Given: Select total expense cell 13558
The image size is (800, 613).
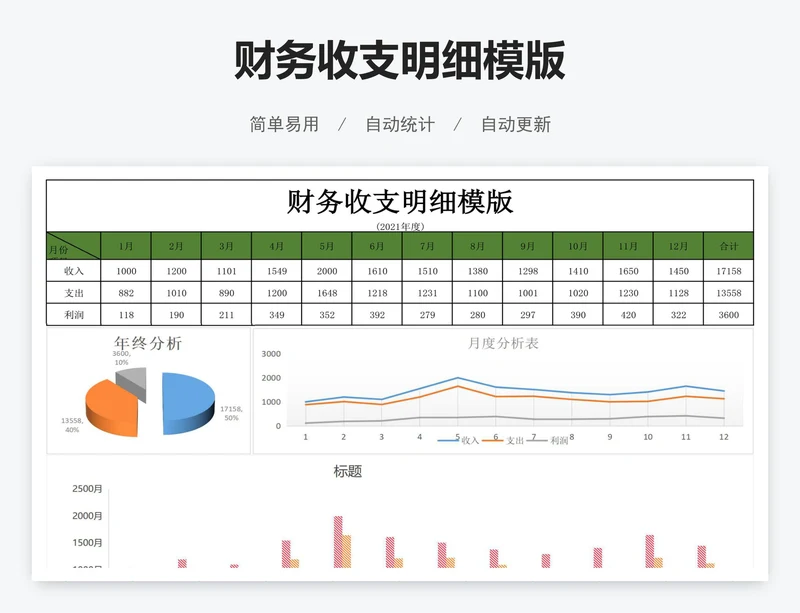Looking at the screenshot, I should tap(729, 293).
